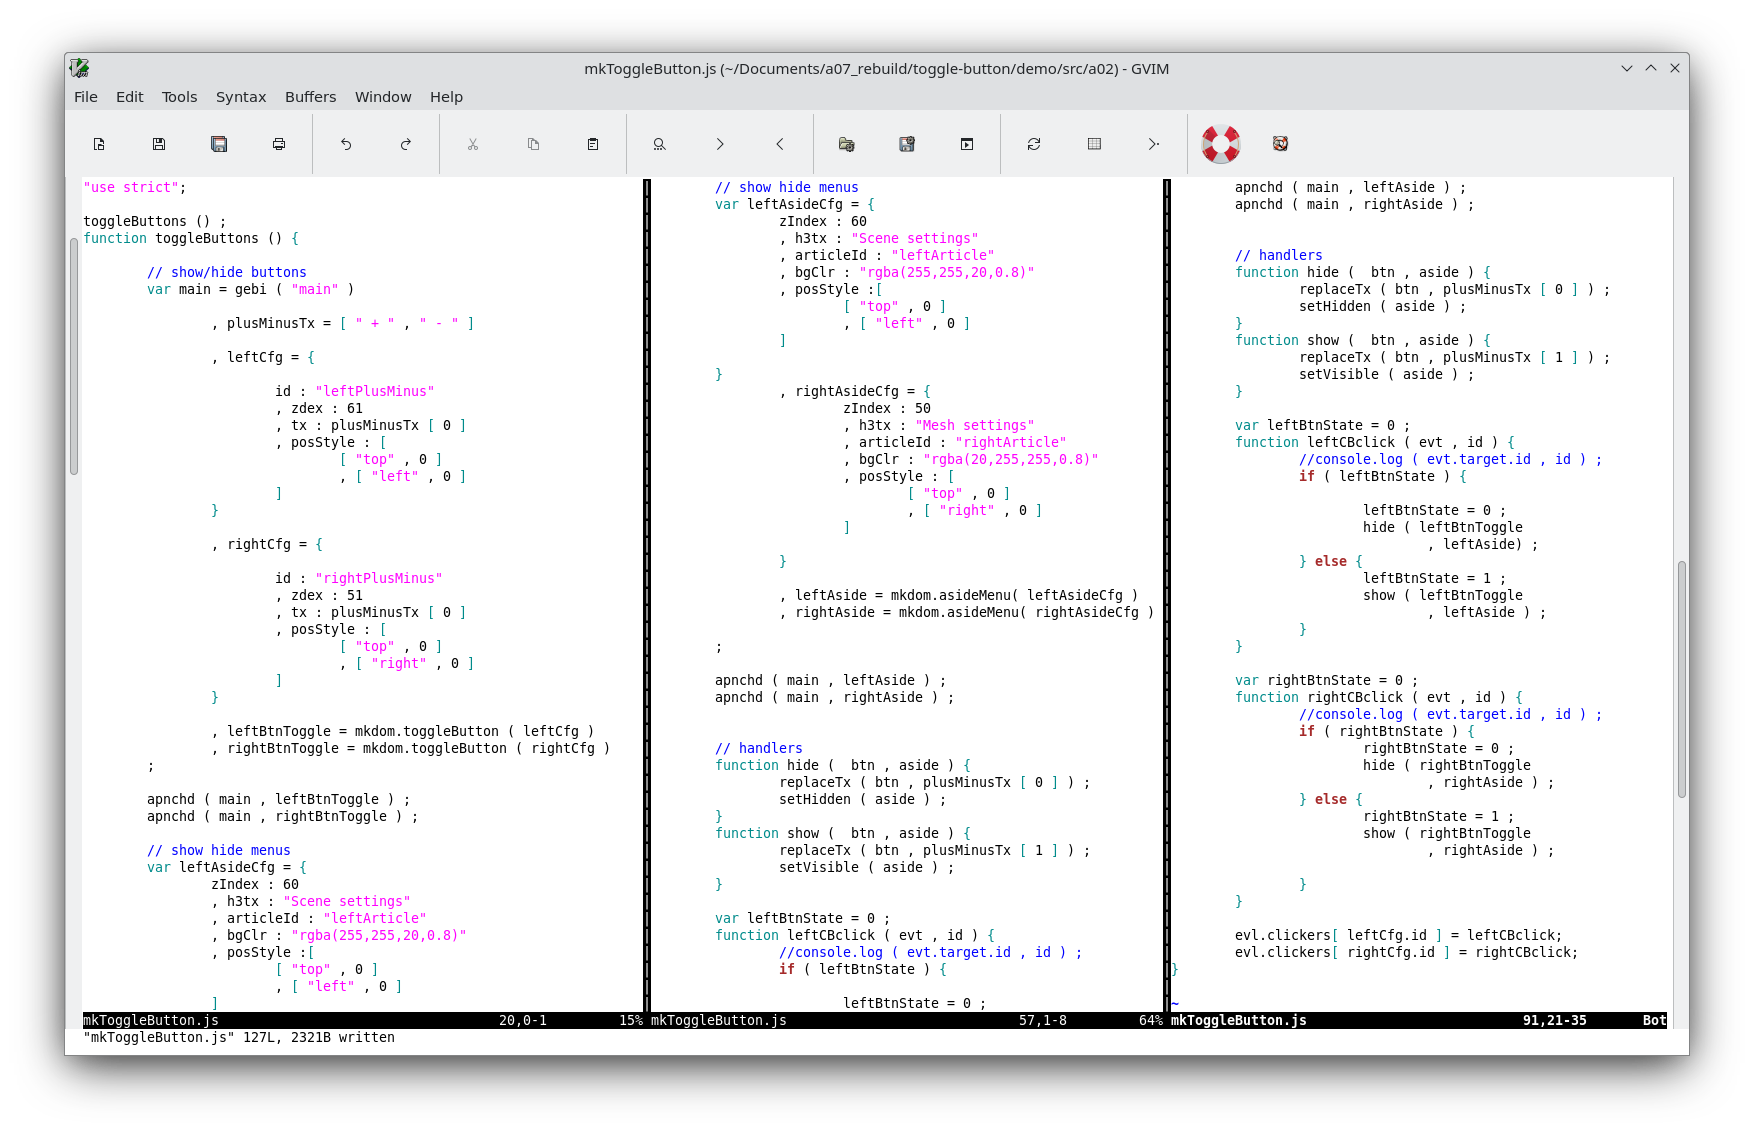Click the Open file toolbar icon
This screenshot has height=1132, width=1754.
click(x=99, y=144)
